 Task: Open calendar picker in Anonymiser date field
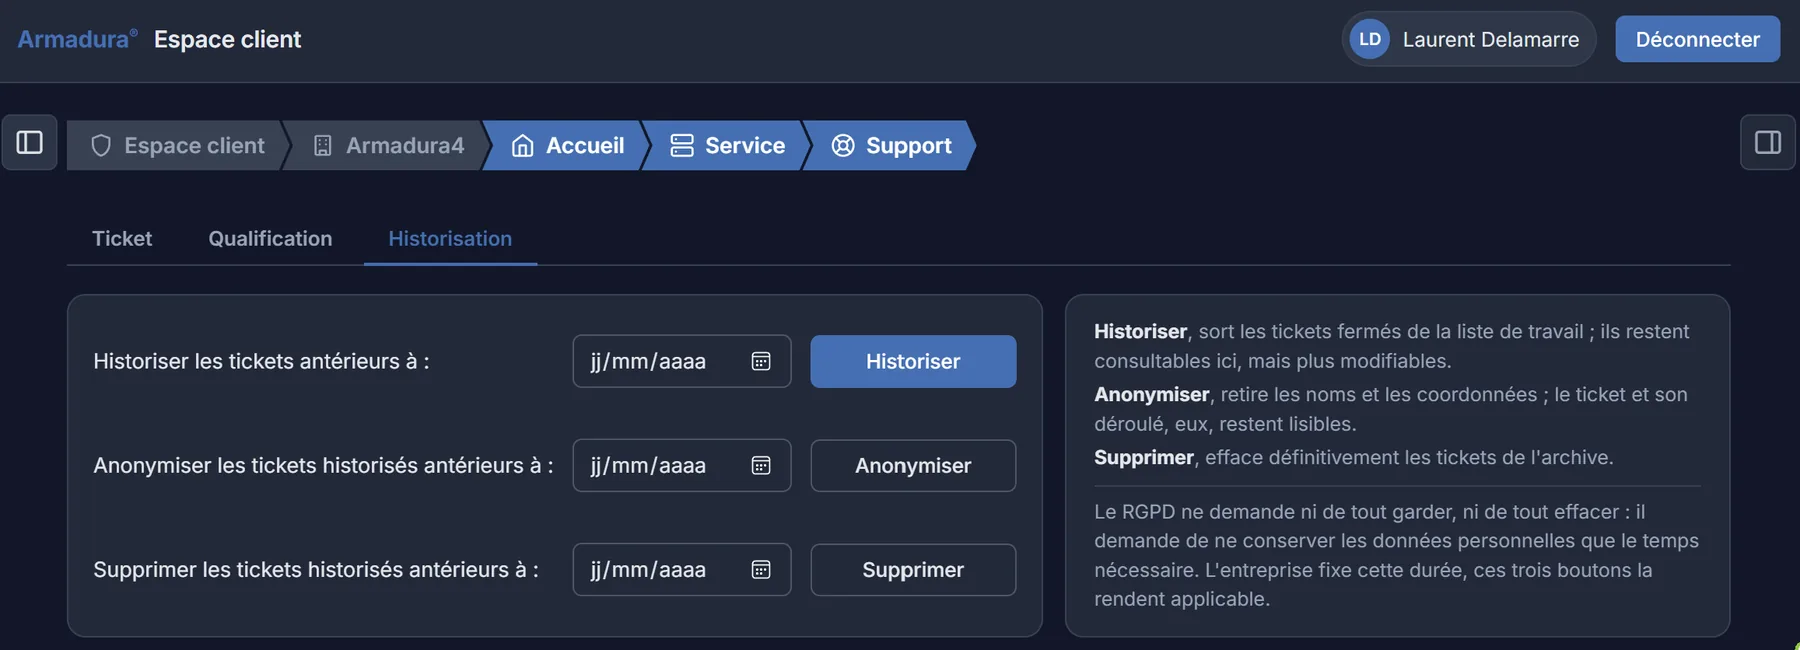click(761, 465)
